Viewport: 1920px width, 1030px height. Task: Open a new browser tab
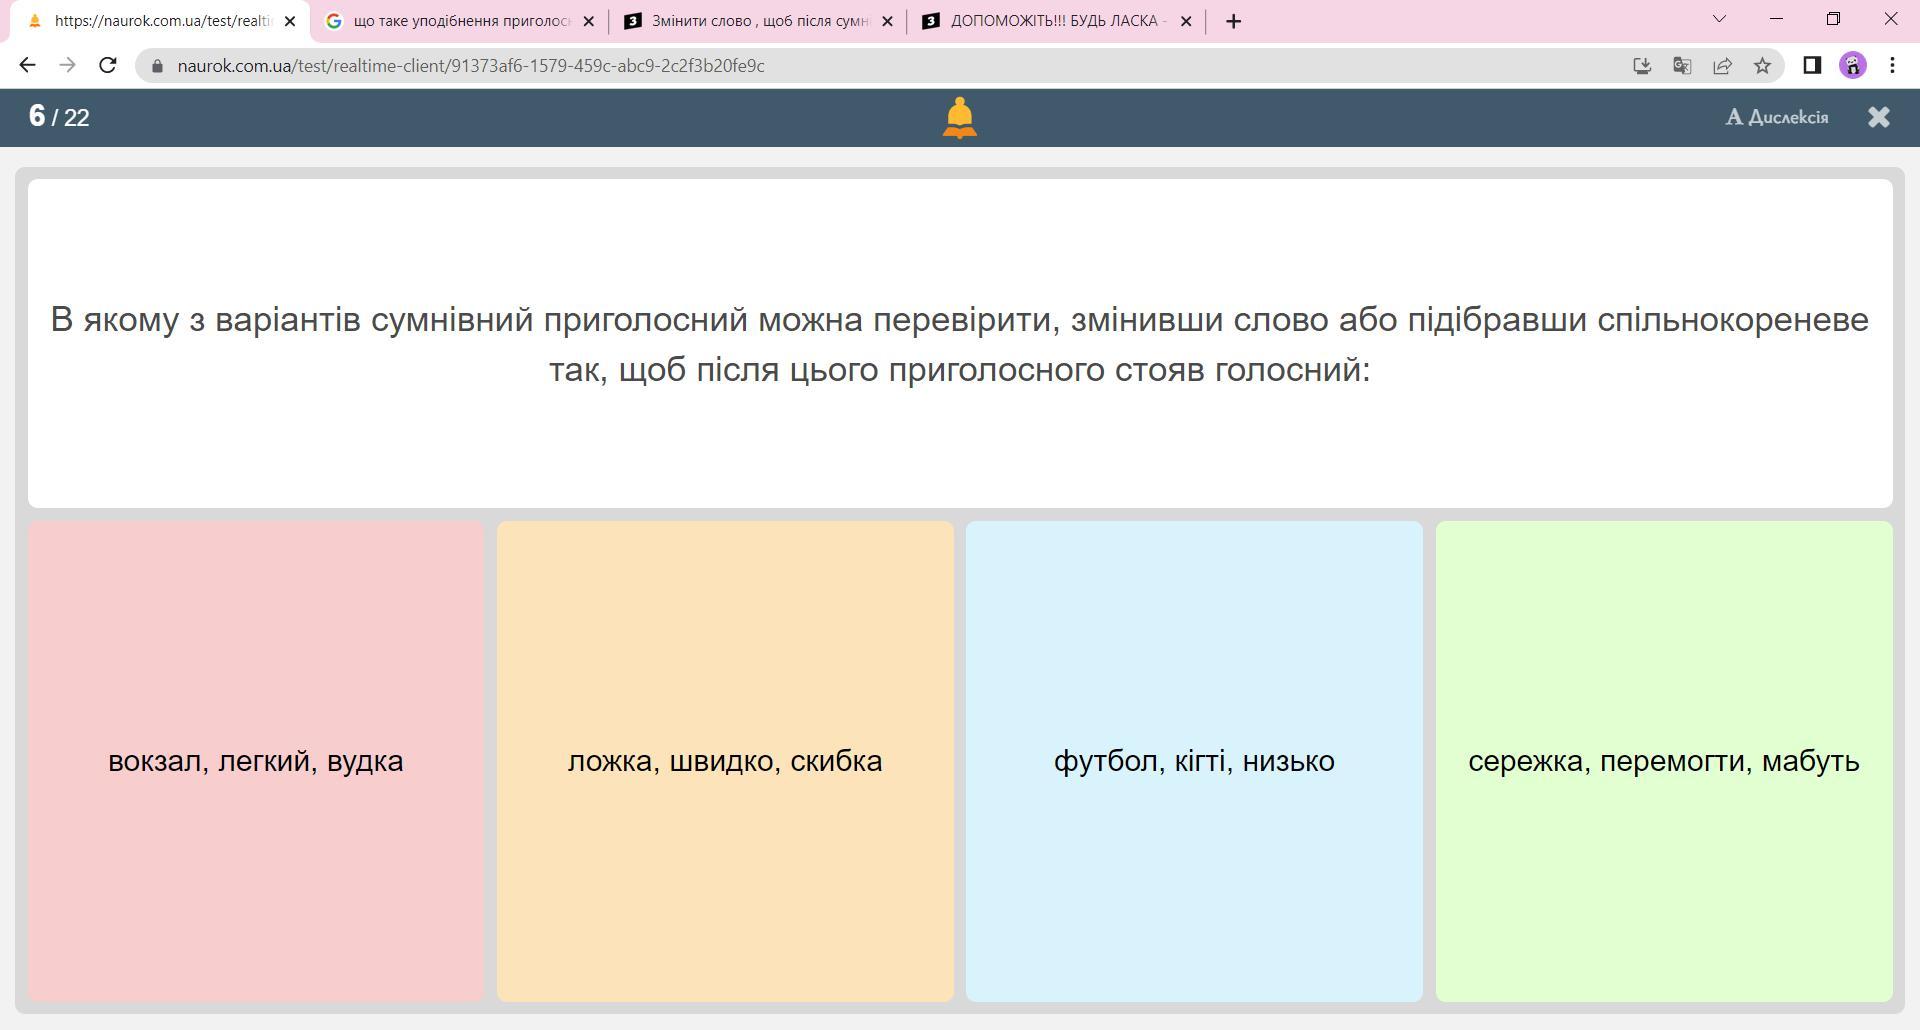[1233, 21]
